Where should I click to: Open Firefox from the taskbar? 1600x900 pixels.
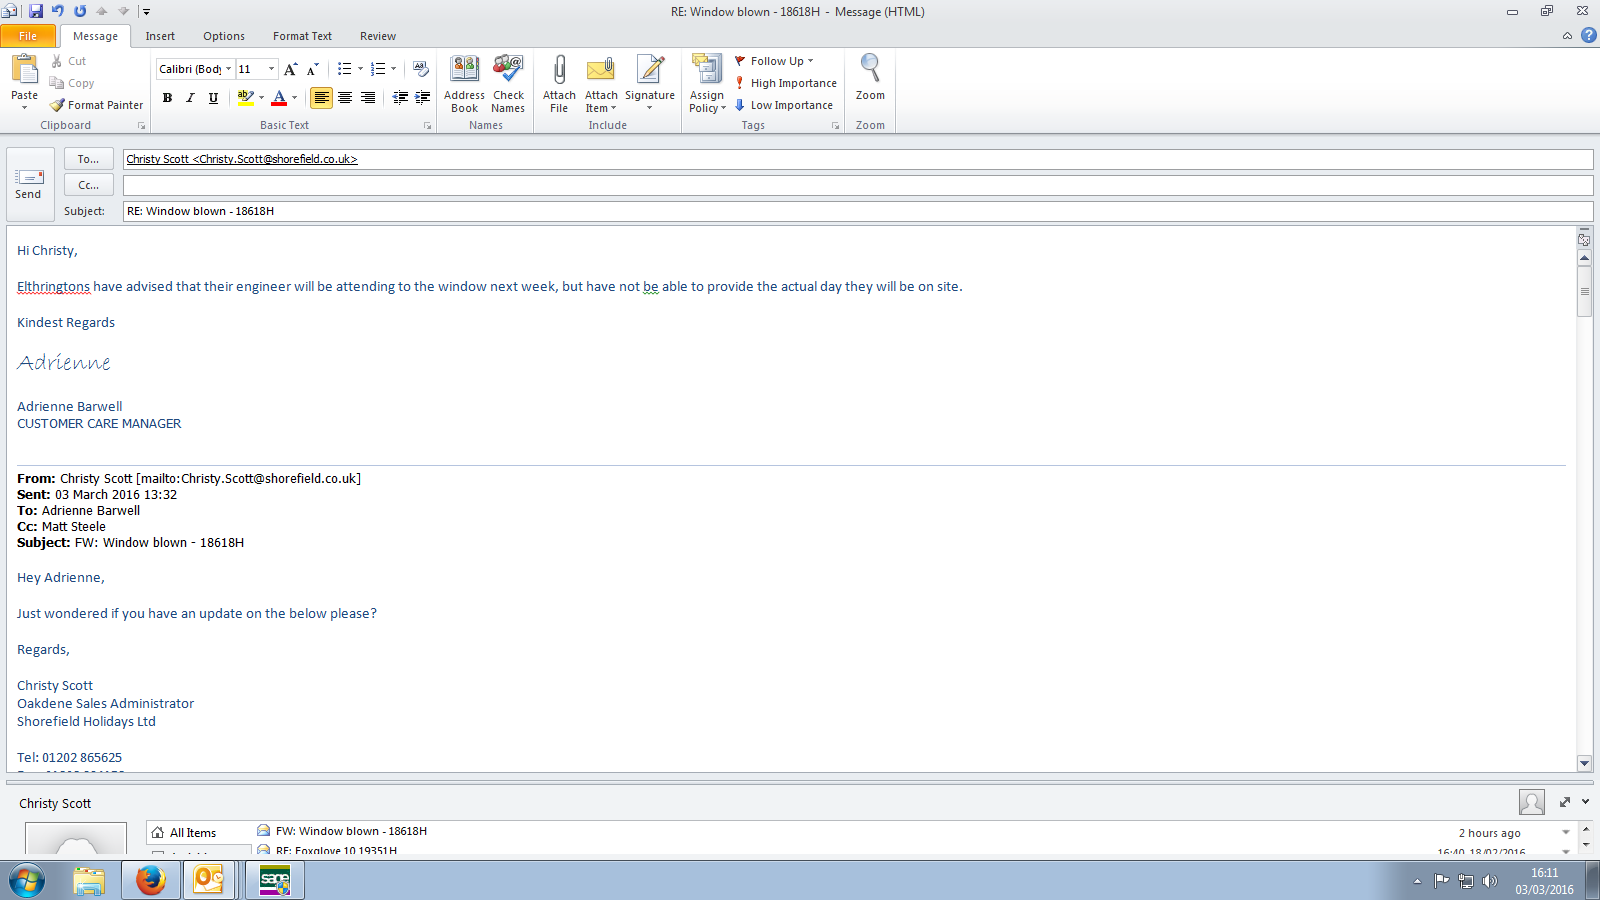pyautogui.click(x=150, y=881)
